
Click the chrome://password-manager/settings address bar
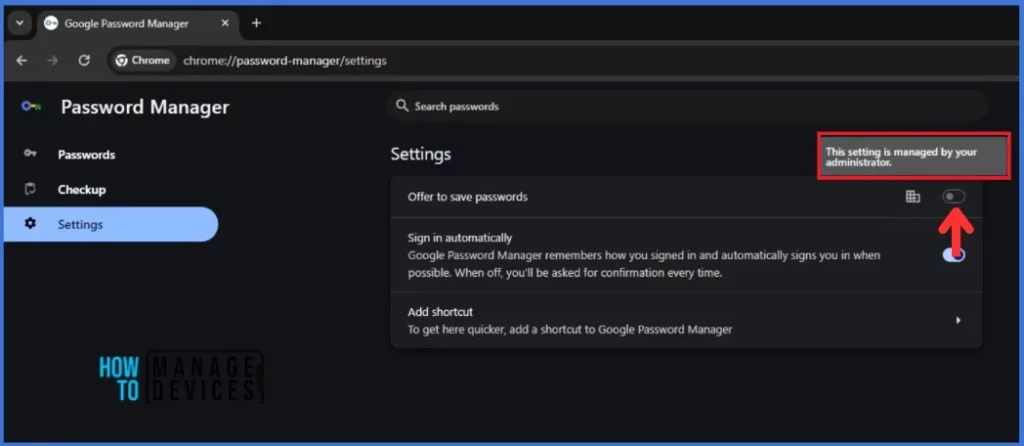click(285, 61)
